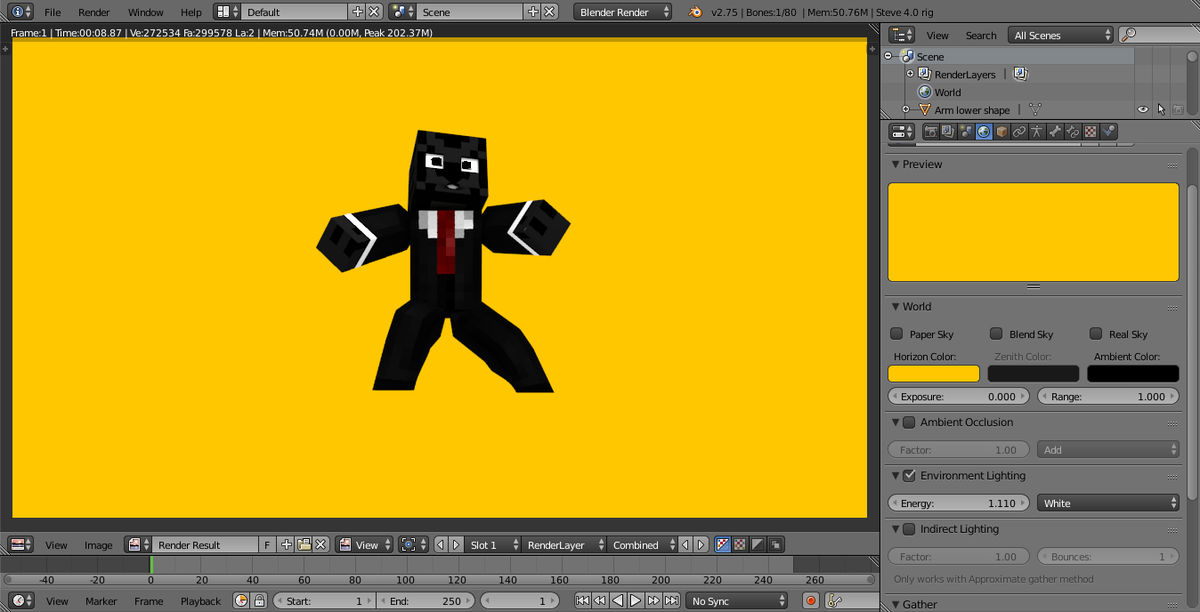This screenshot has height=612, width=1200.
Task: Enable the Ambient Occlusion checkbox
Action: pos(909,422)
